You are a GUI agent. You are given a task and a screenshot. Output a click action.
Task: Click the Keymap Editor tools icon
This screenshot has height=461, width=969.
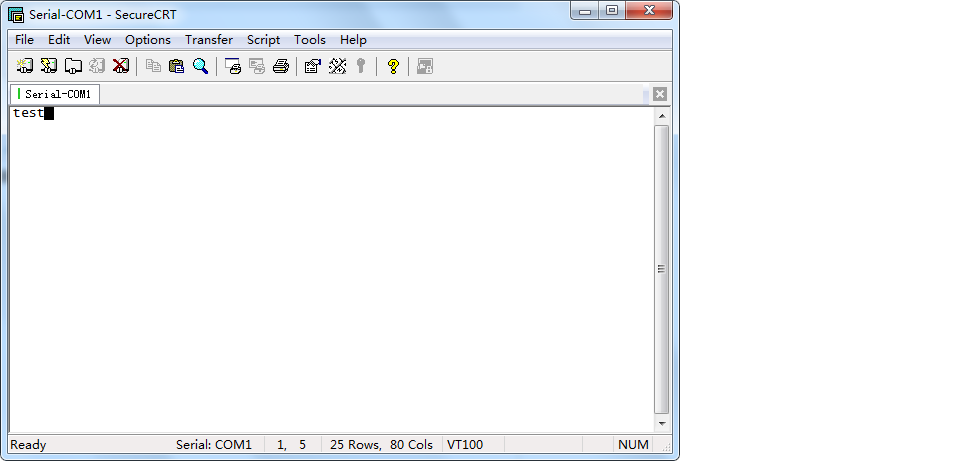(x=337, y=66)
